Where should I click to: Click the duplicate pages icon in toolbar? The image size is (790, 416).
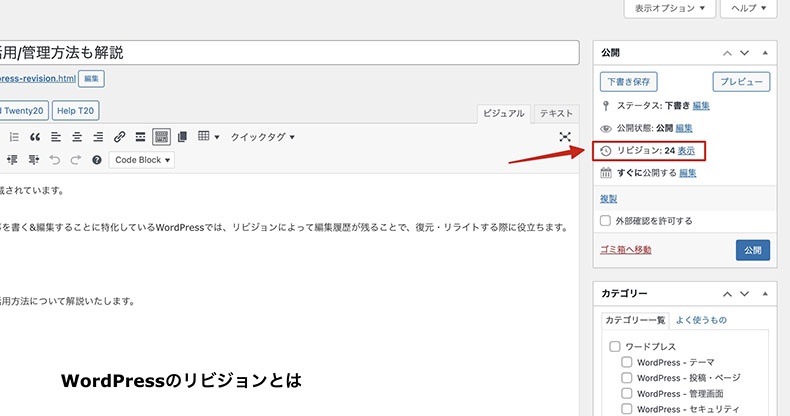(x=182, y=137)
